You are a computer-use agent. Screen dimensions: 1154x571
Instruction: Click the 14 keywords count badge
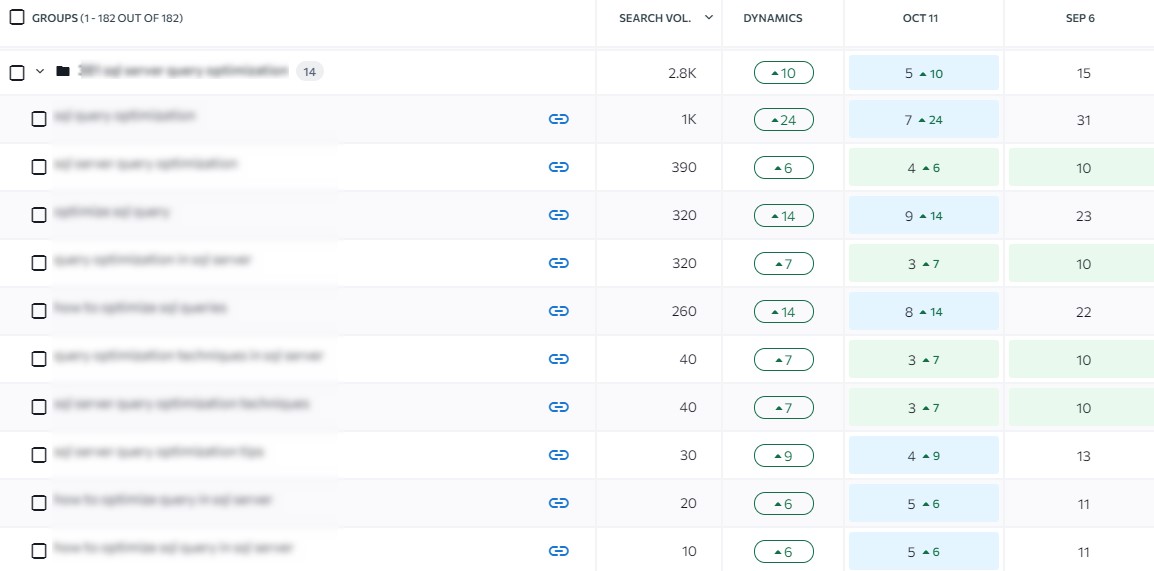(x=310, y=71)
